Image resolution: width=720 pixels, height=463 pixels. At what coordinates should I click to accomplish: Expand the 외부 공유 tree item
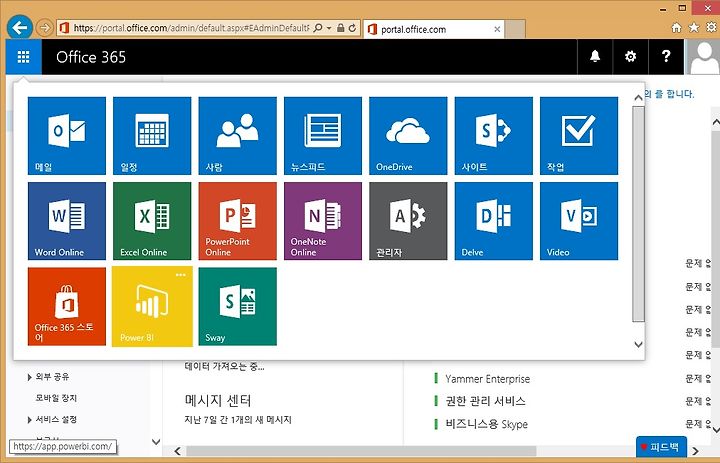pyautogui.click(x=29, y=377)
